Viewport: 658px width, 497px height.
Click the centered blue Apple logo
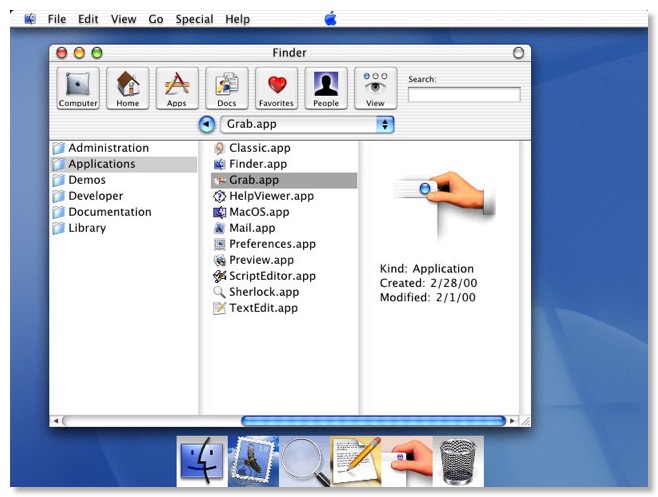click(x=331, y=19)
